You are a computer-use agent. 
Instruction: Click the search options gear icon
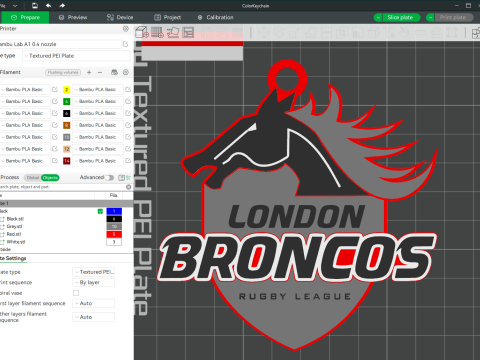click(x=129, y=187)
